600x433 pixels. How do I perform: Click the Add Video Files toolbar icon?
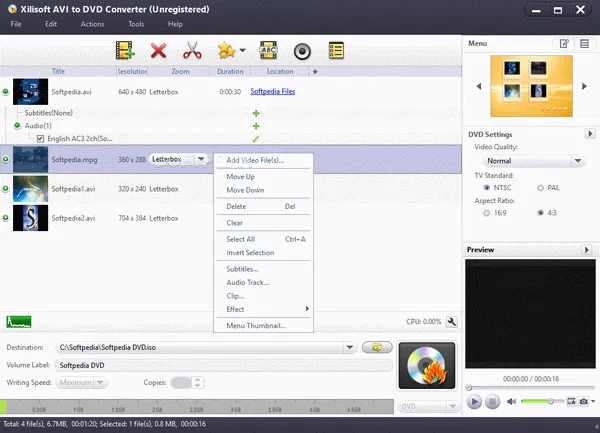pos(125,50)
